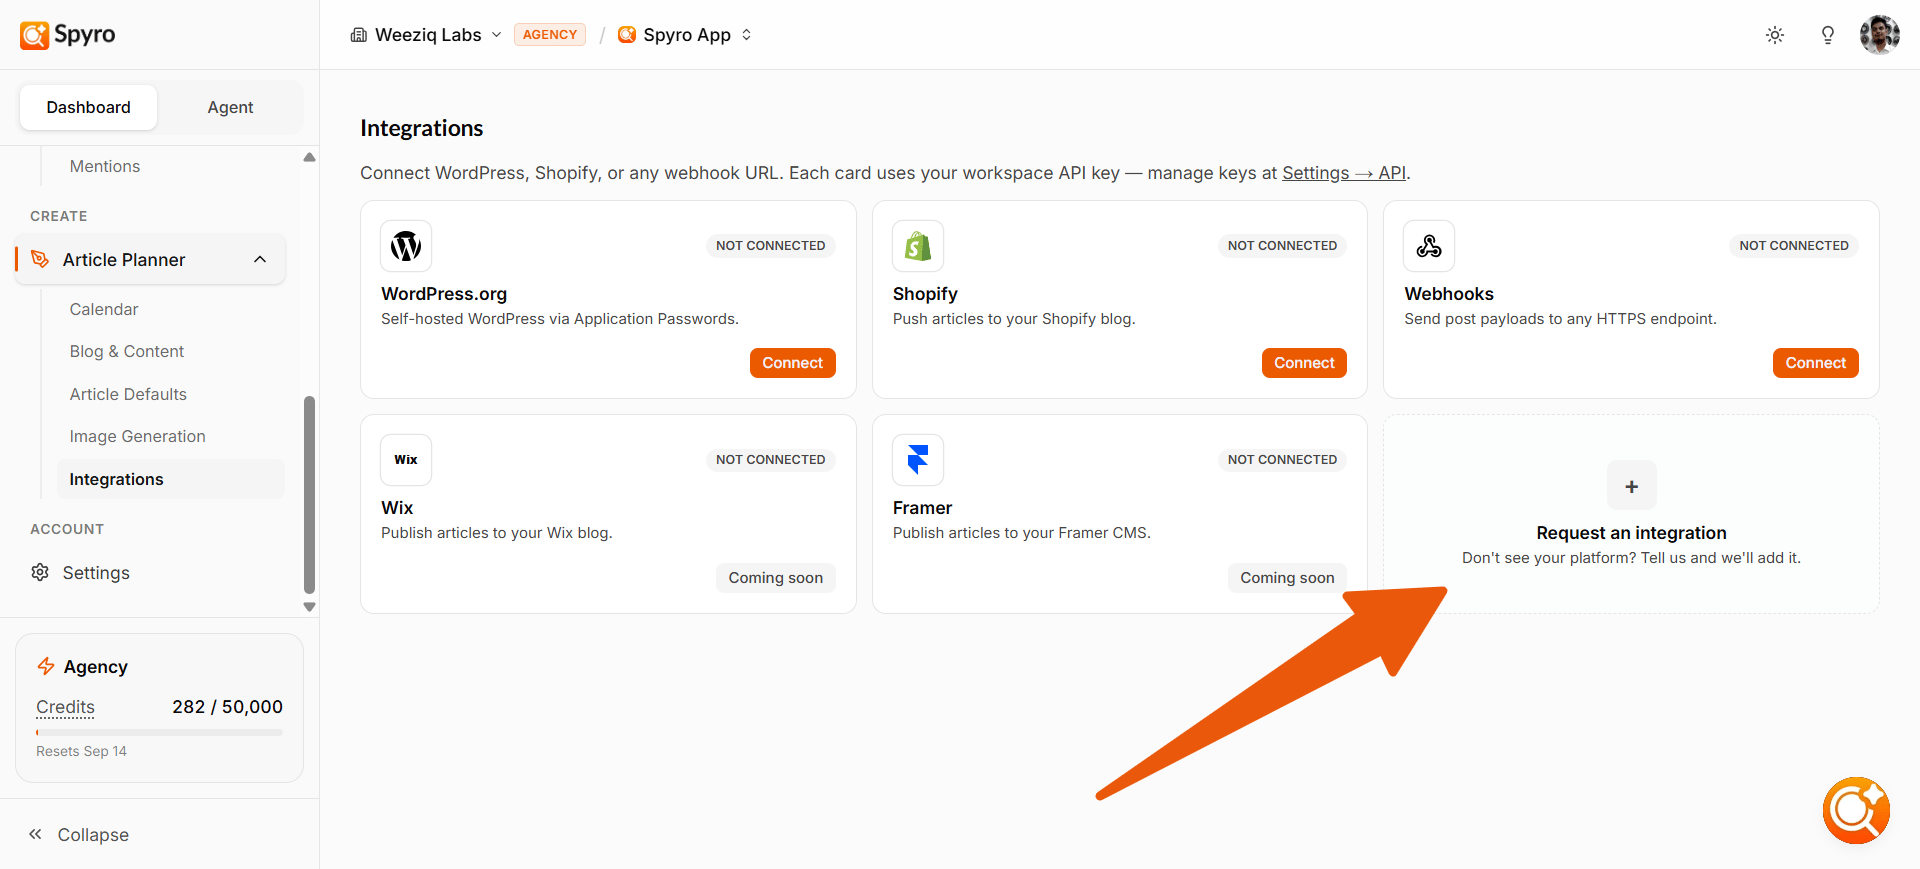This screenshot has width=1920, height=869.
Task: Click the Integrations page heading
Action: [422, 128]
